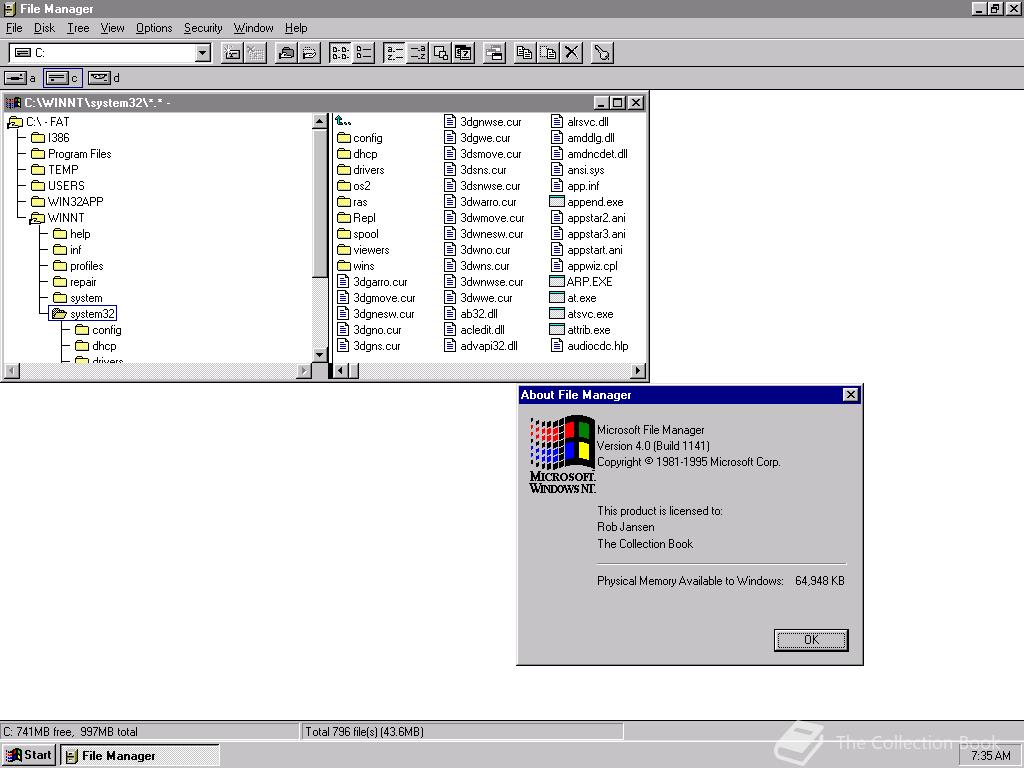Screen dimensions: 1024x768
Task: Select floppy drive a icon
Action: tap(20, 78)
